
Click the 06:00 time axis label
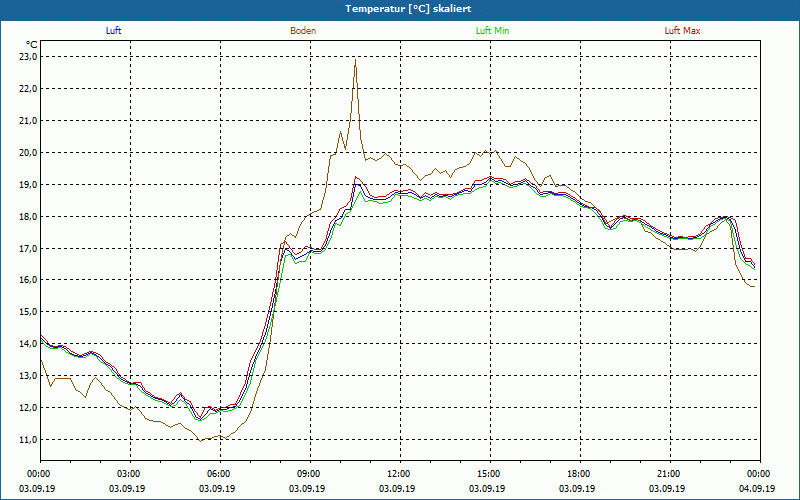point(220,474)
